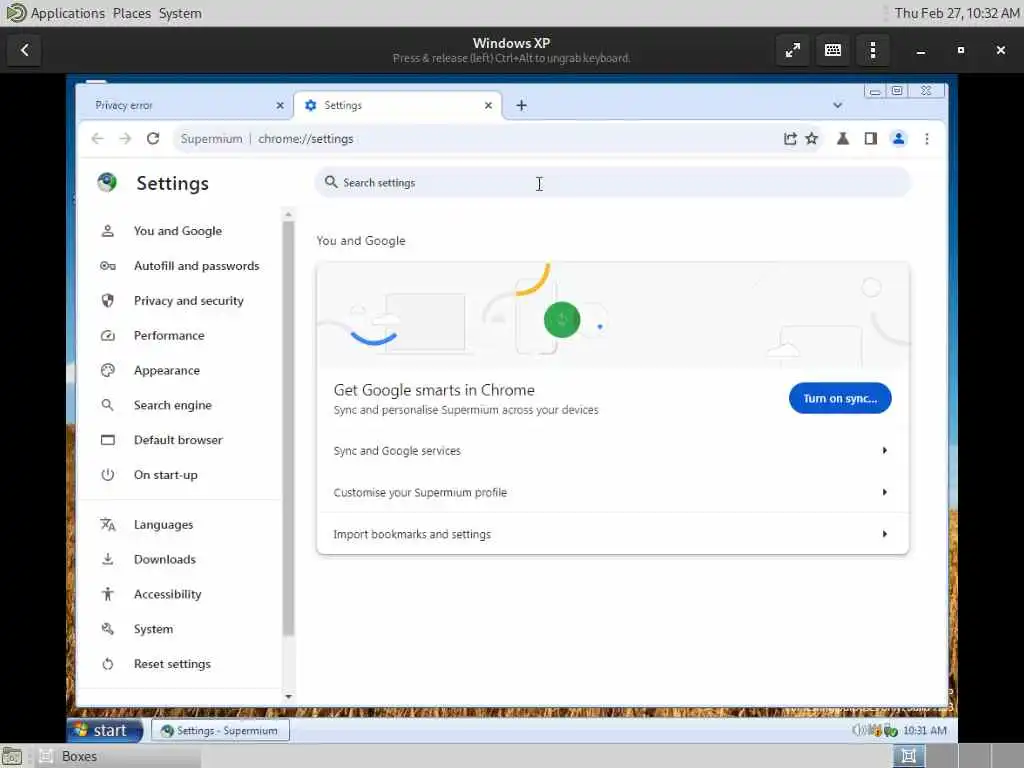
Task: Open the System menu
Action: pos(180,13)
